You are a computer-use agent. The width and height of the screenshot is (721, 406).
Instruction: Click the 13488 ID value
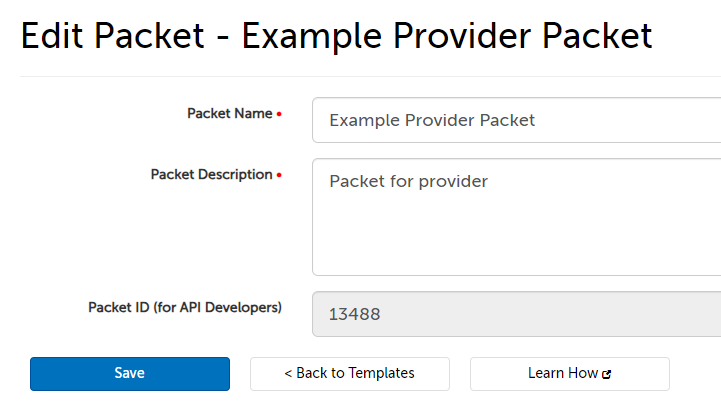pos(355,314)
